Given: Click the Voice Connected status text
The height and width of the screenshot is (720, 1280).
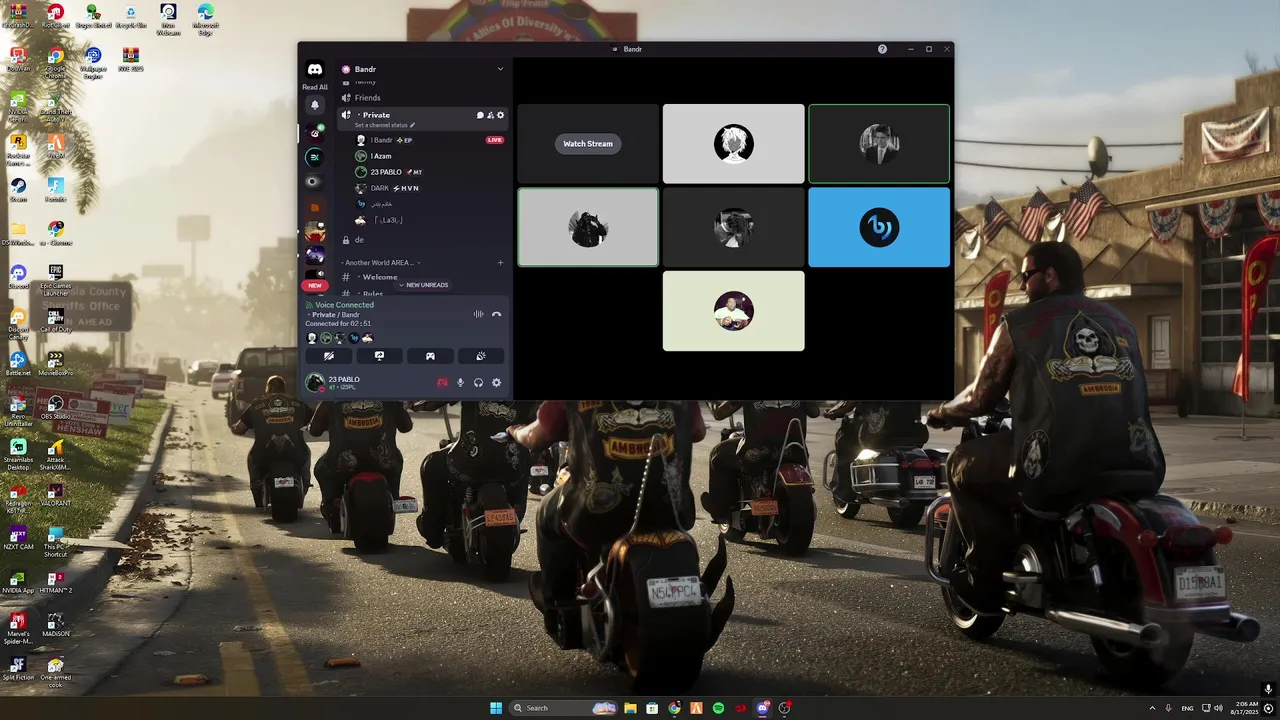Looking at the screenshot, I should point(344,305).
